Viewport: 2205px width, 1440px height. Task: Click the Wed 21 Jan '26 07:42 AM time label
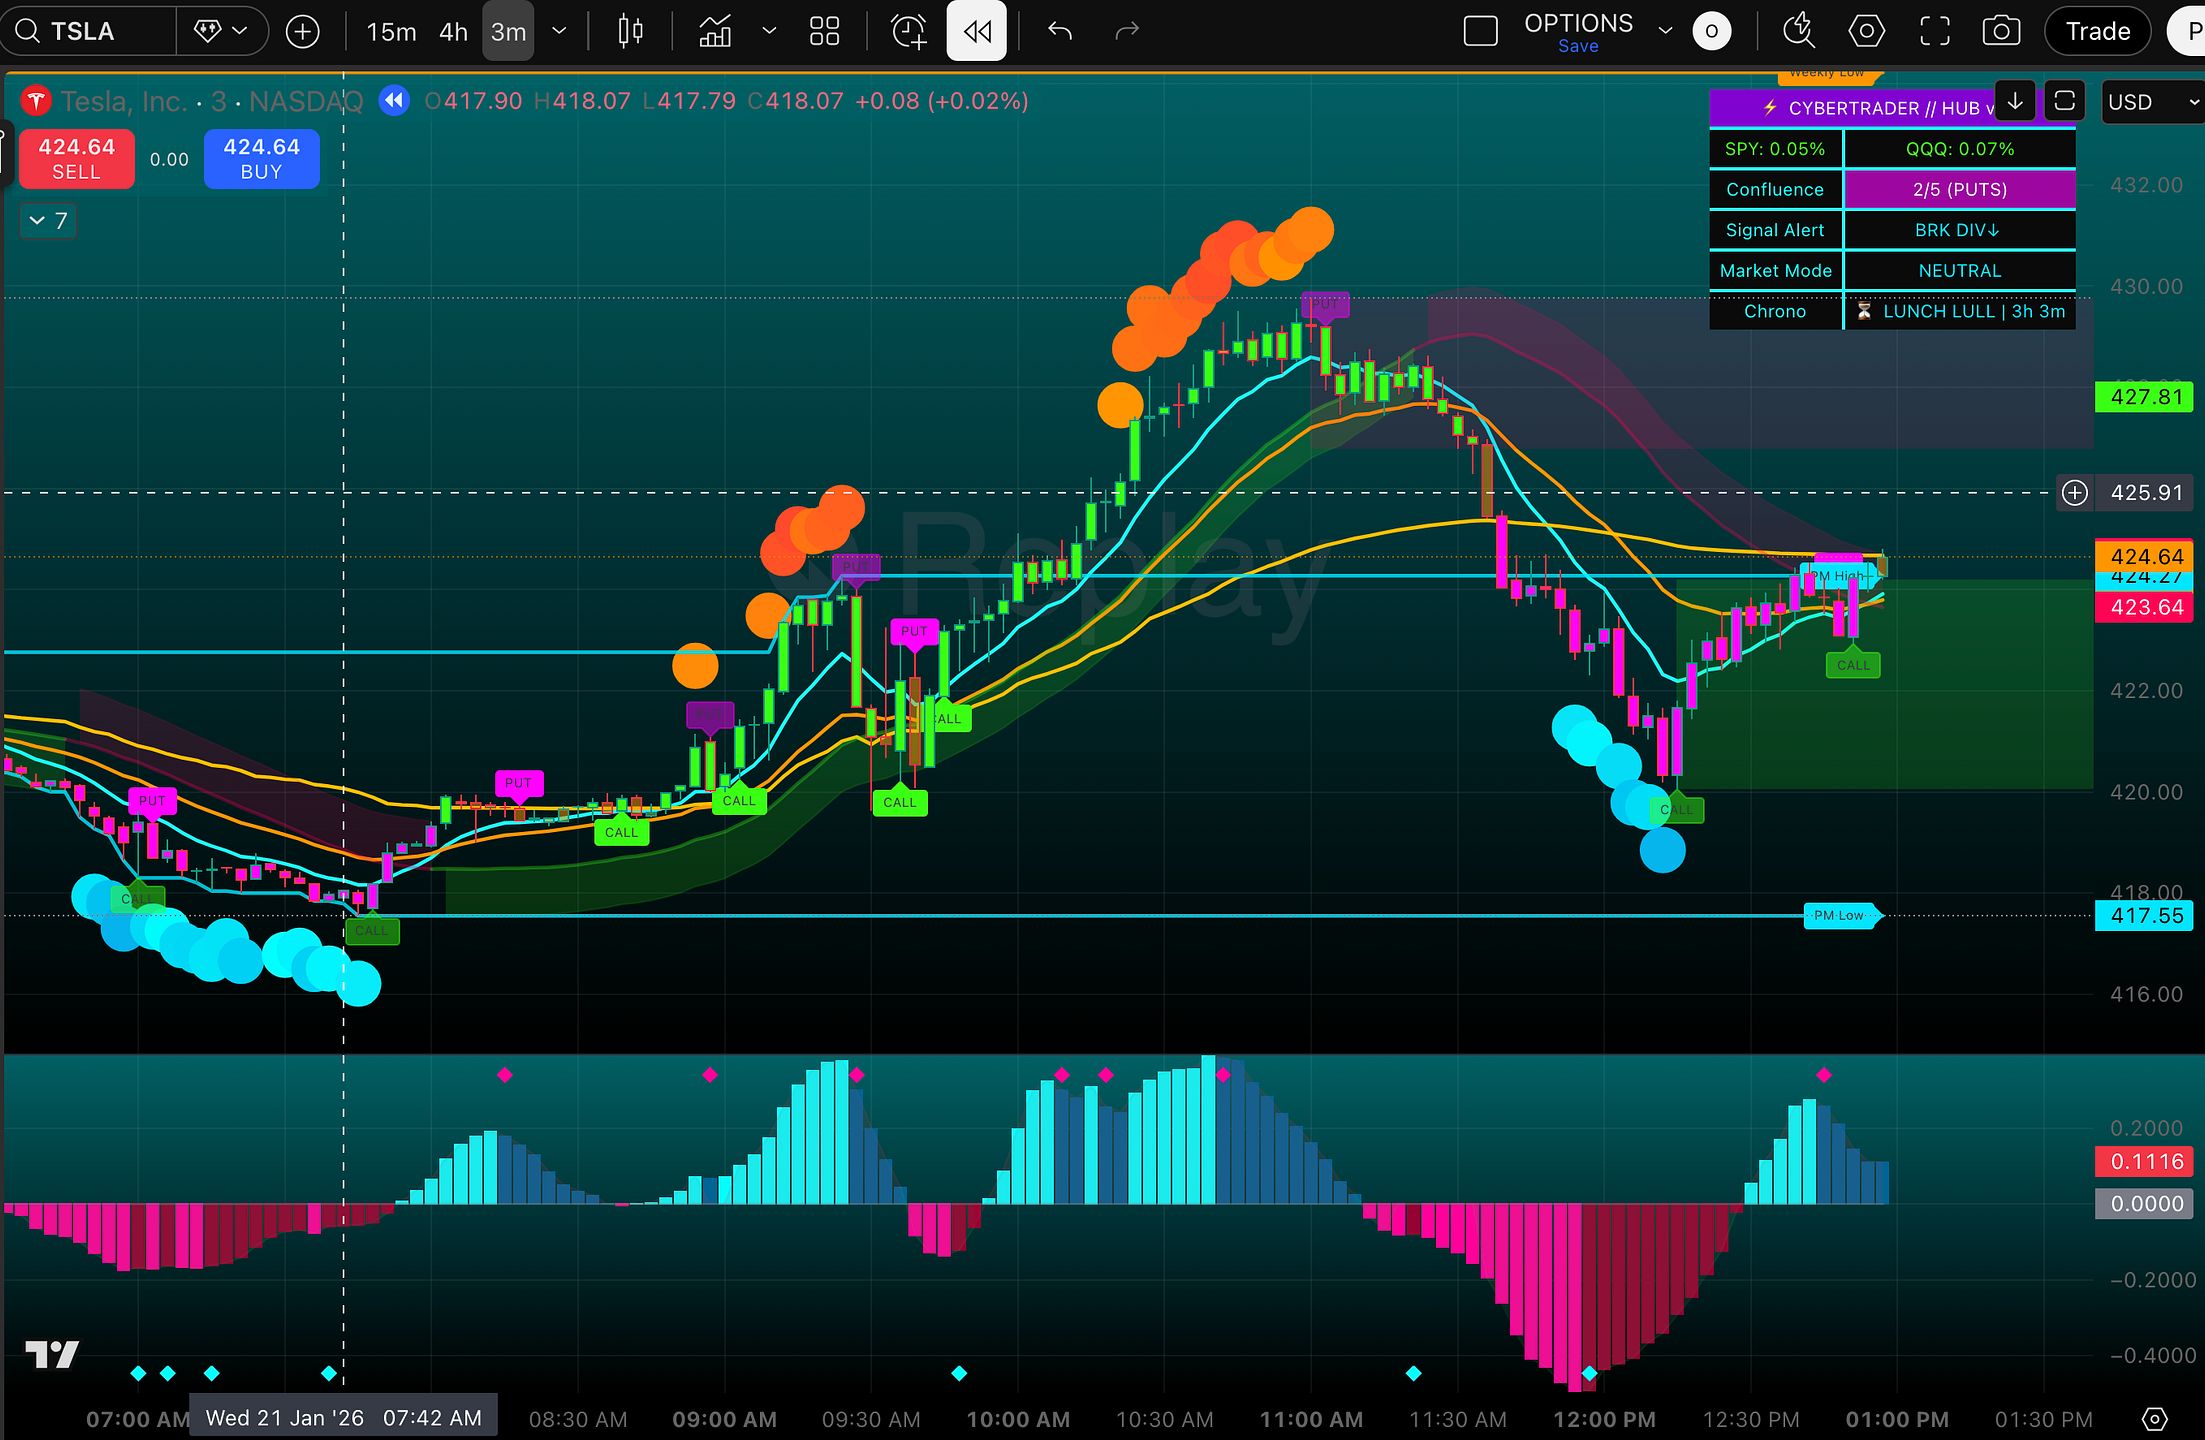(x=343, y=1418)
